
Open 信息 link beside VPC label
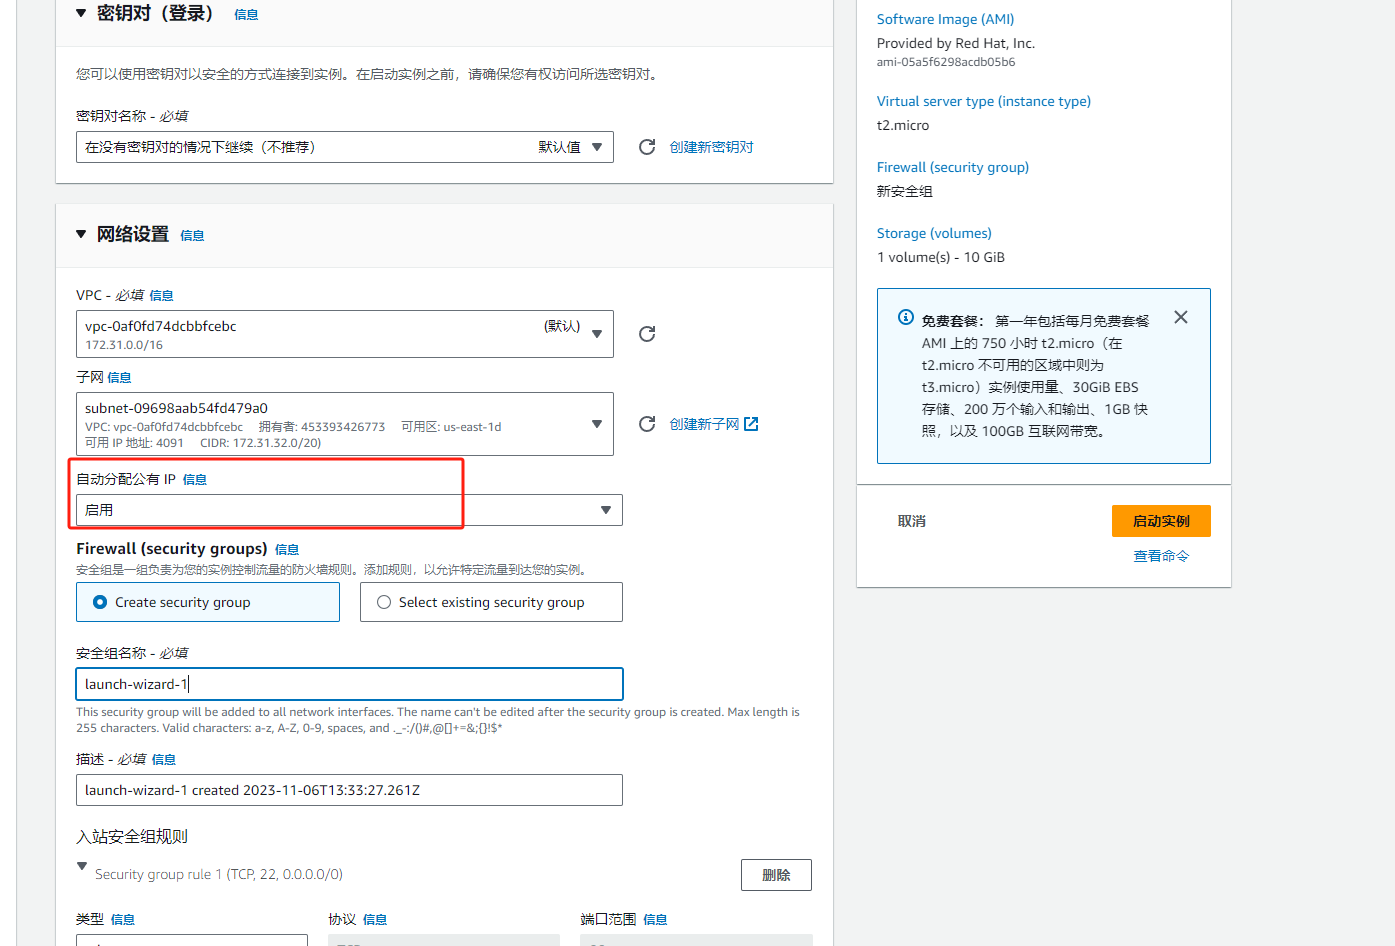click(161, 296)
